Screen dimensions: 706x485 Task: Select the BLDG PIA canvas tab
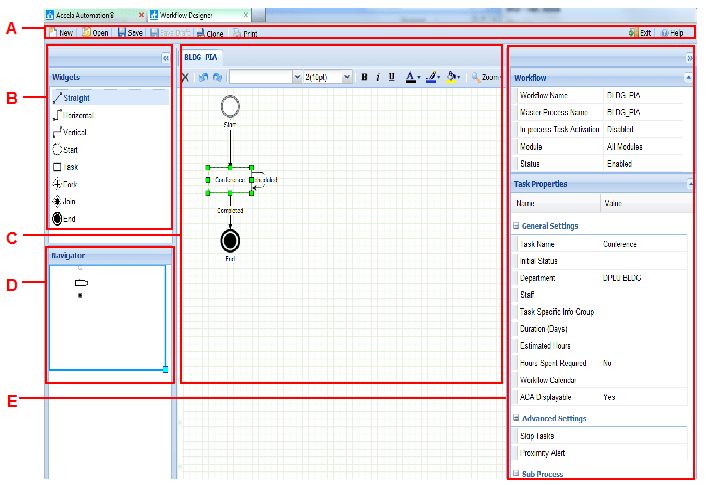(203, 57)
